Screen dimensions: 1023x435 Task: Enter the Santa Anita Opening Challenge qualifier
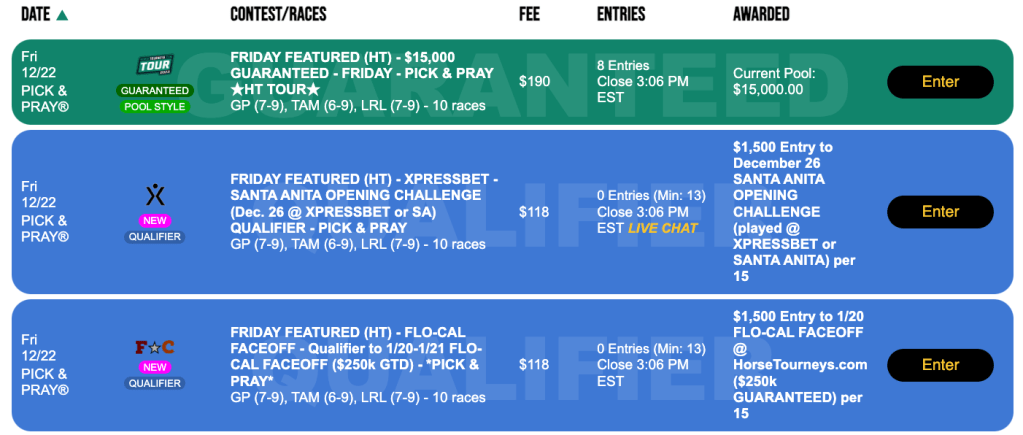[940, 211]
